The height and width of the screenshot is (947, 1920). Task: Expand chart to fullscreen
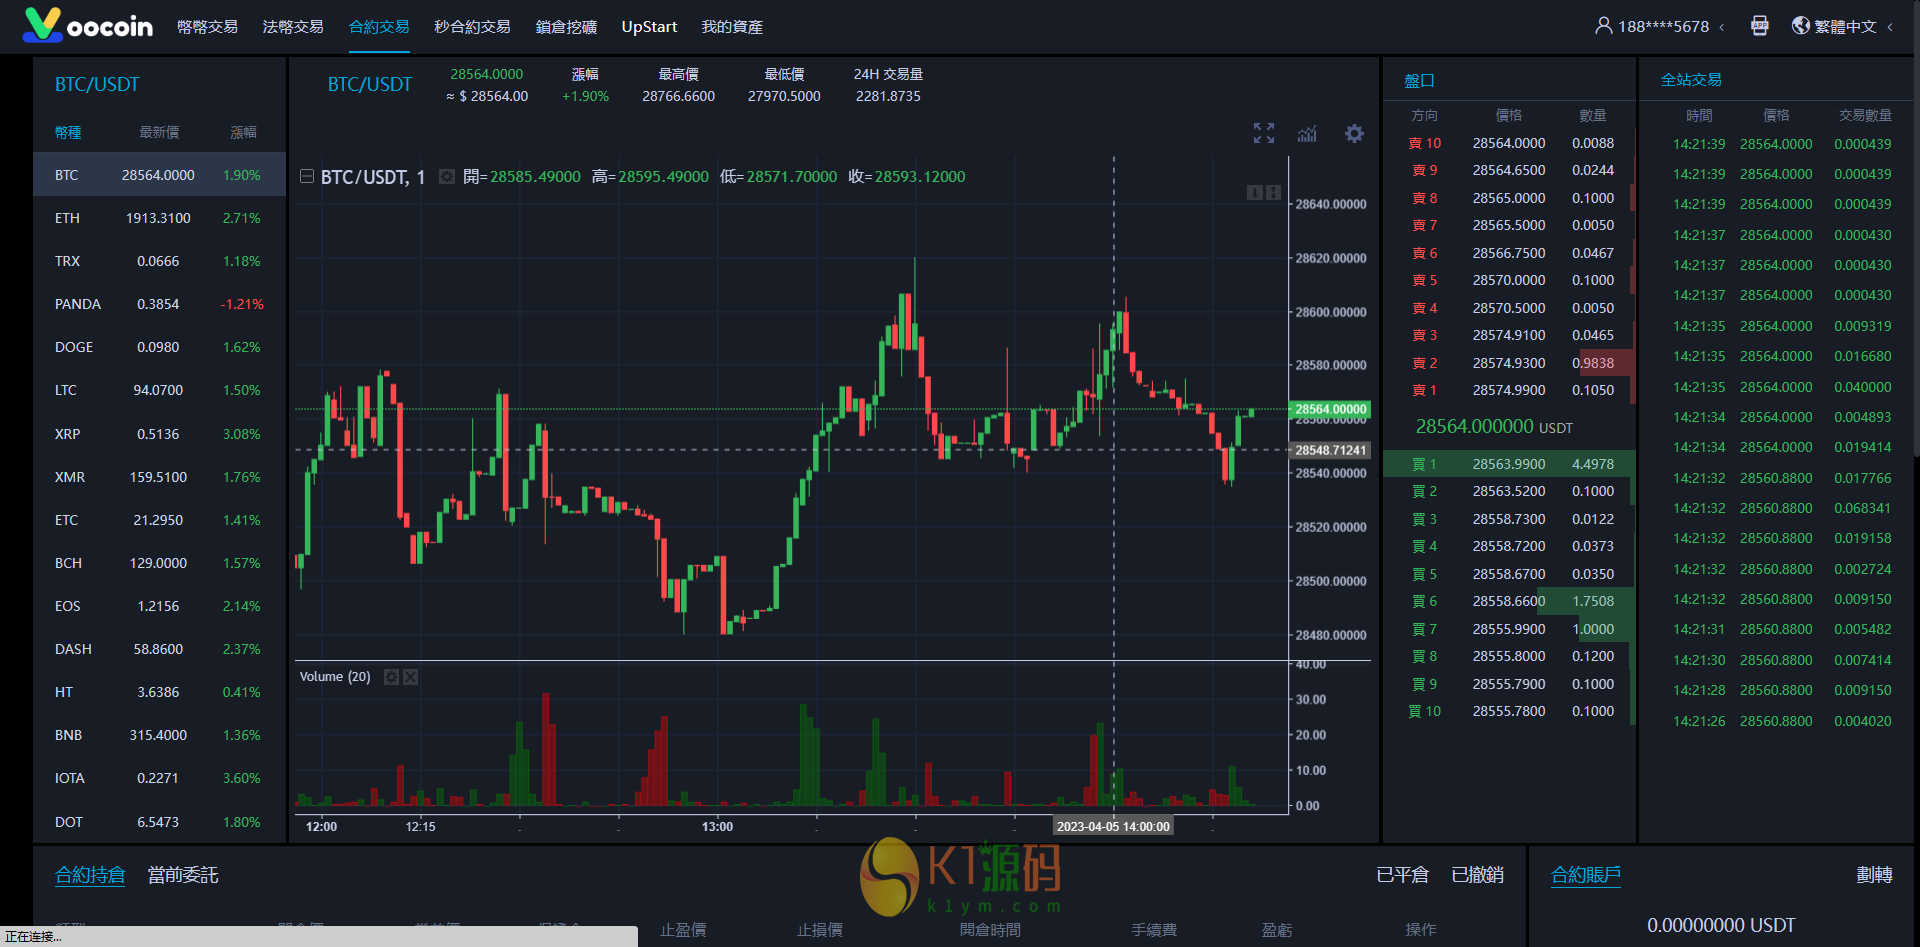point(1264,133)
